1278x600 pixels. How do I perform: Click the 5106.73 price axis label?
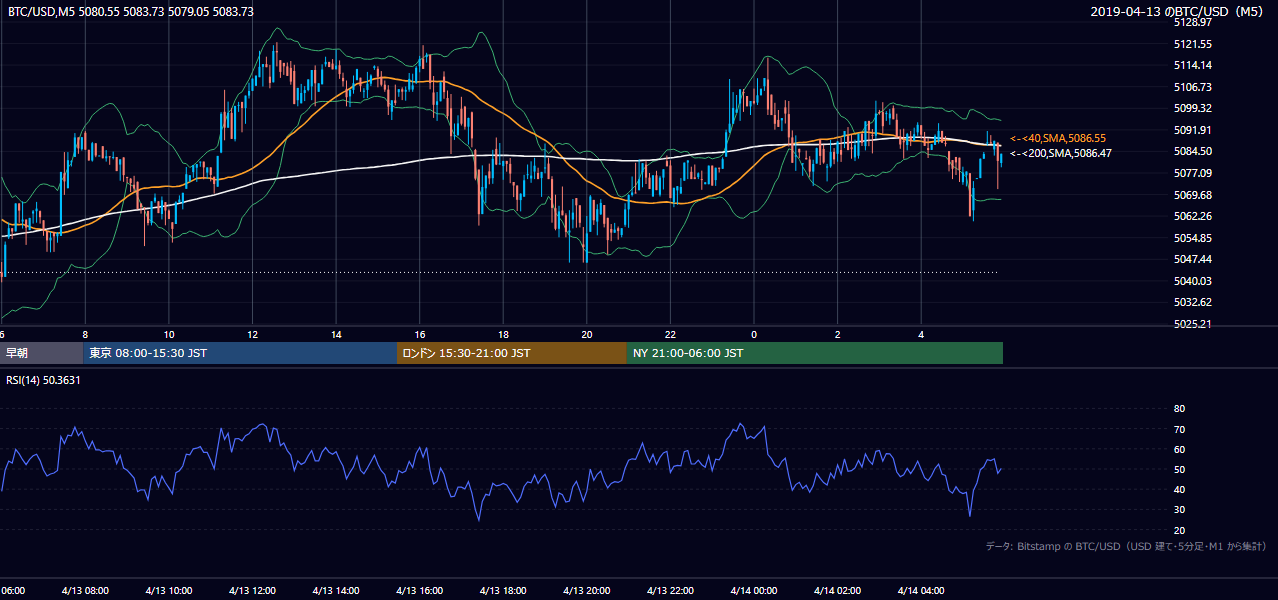tap(1194, 87)
